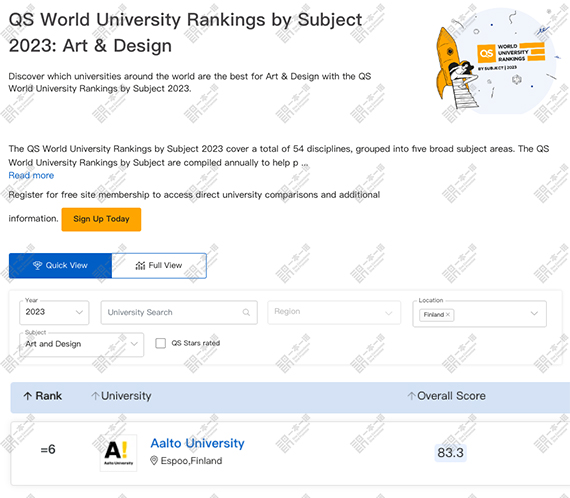Tick the QS Stars rated checkbox
570x498 pixels.
tap(160, 343)
